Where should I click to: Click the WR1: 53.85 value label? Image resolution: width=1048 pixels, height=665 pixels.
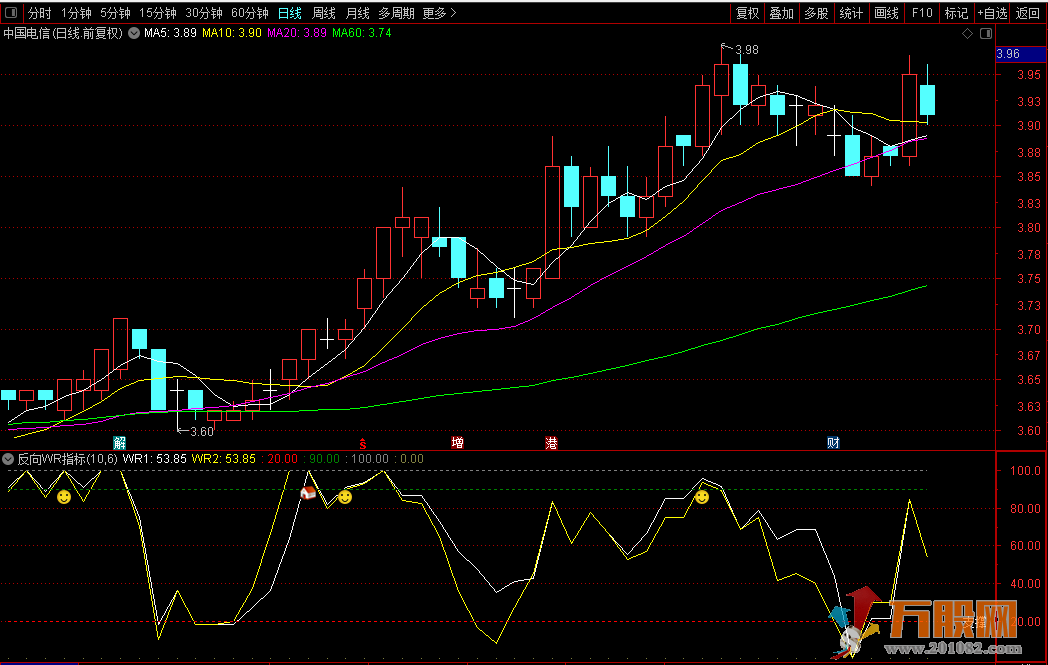point(154,459)
